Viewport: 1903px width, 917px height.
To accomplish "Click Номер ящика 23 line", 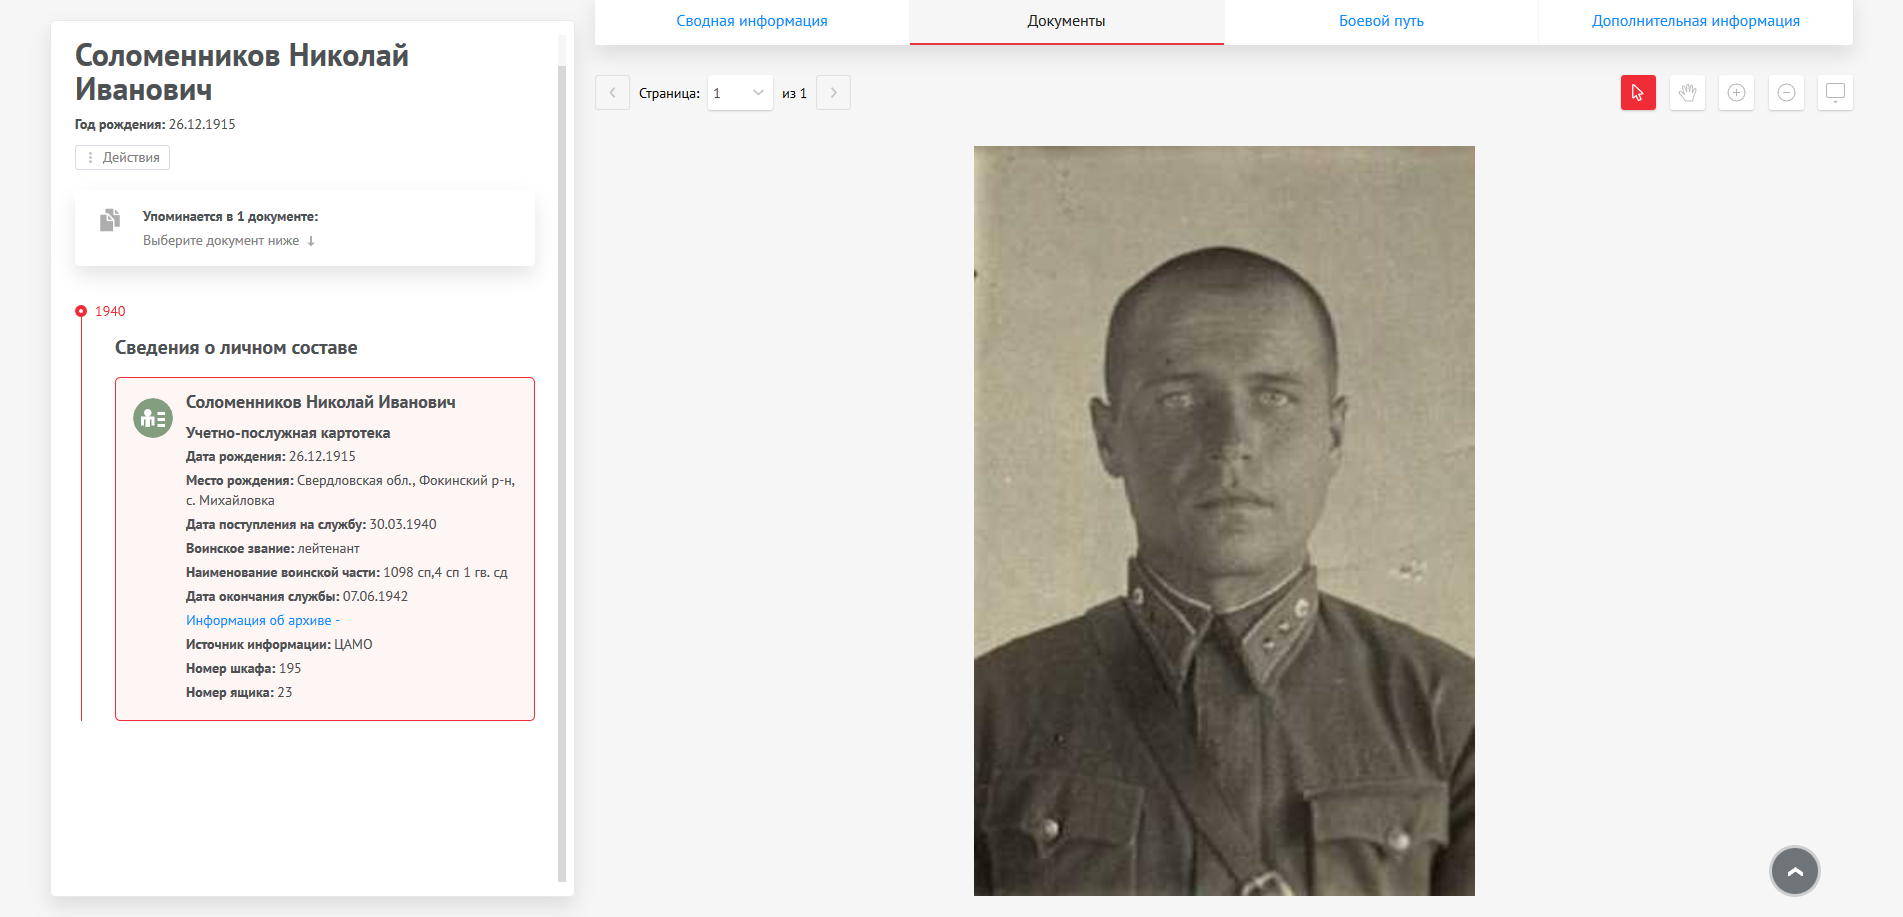I will point(239,692).
